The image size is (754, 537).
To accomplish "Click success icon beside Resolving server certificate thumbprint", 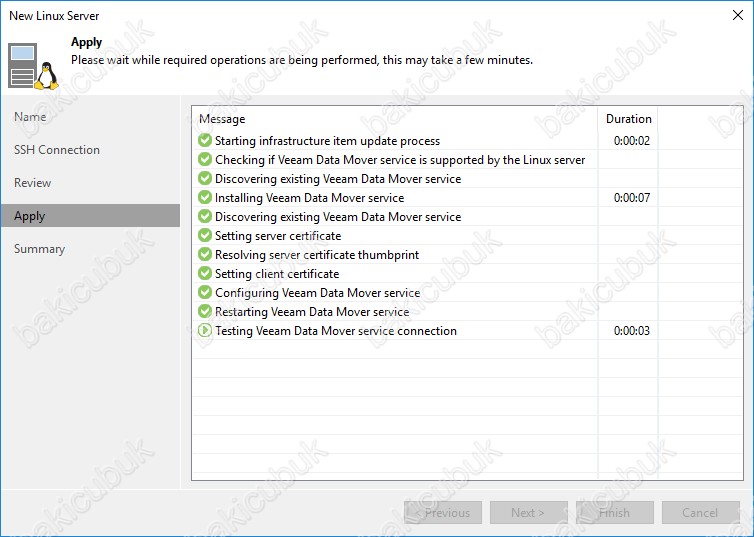I will click(205, 254).
